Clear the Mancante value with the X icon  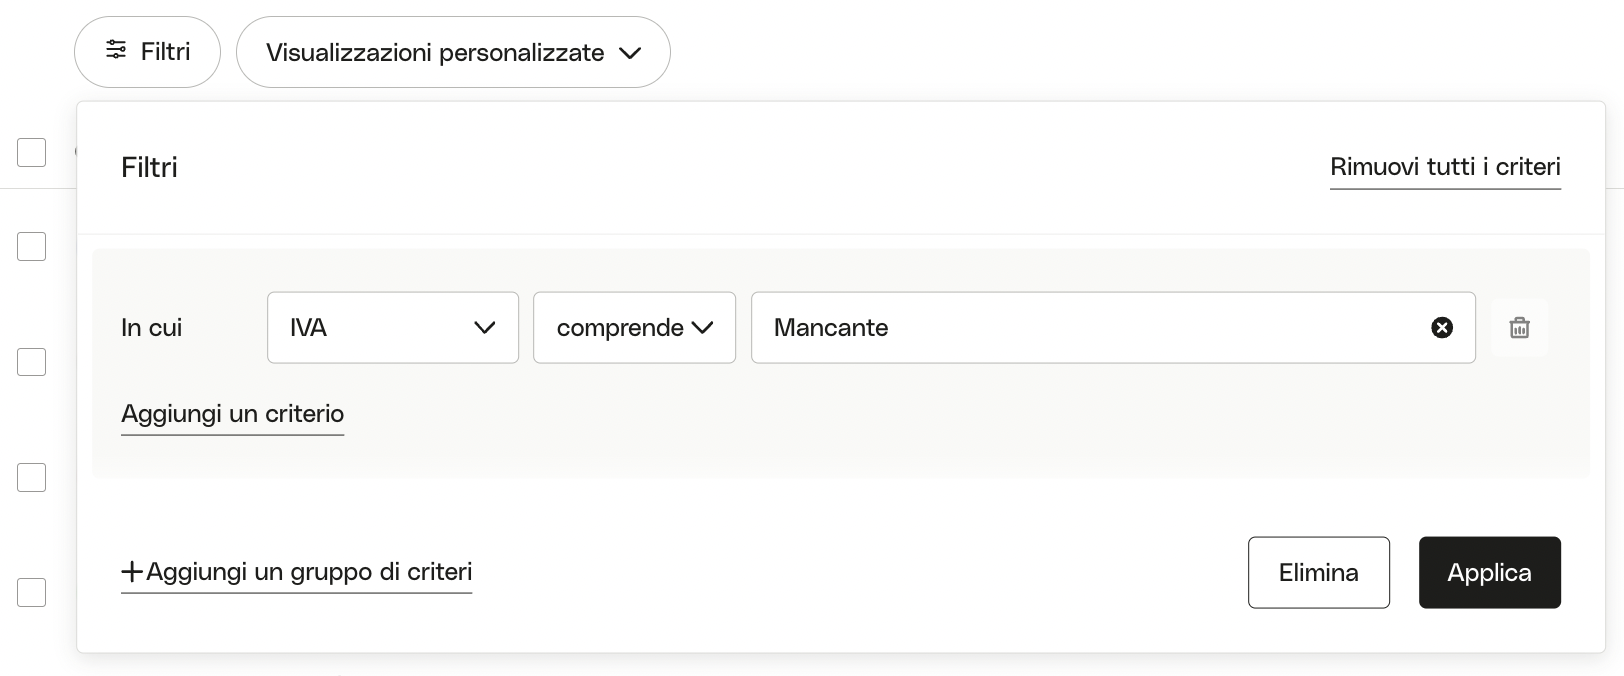pyautogui.click(x=1442, y=327)
